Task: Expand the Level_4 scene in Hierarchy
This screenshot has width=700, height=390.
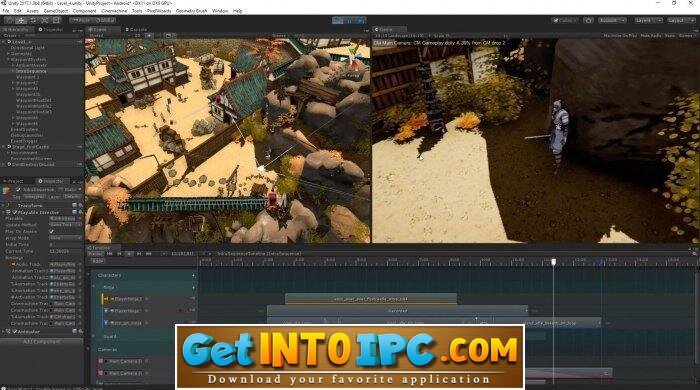Action: tap(4, 41)
